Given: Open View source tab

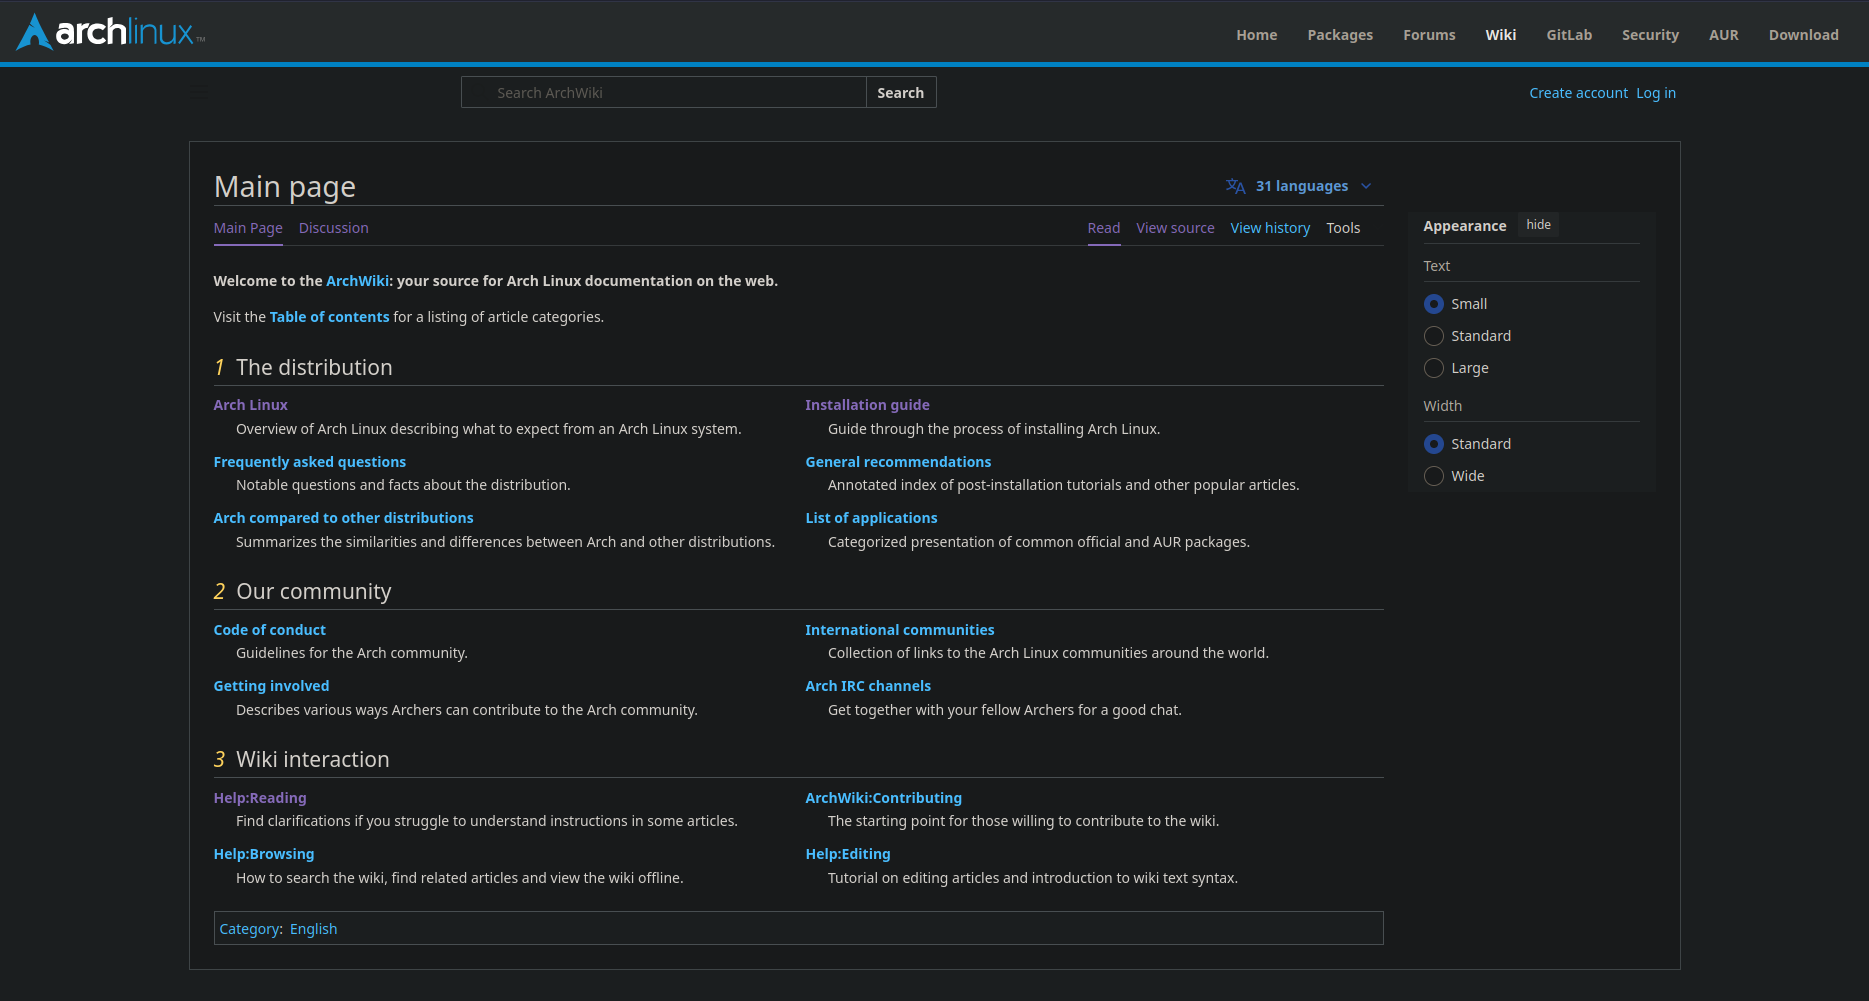Looking at the screenshot, I should (1175, 228).
